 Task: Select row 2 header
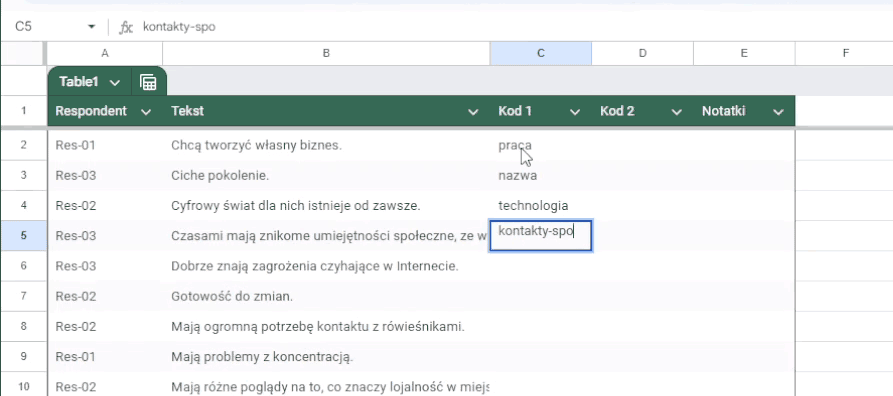pos(23,145)
